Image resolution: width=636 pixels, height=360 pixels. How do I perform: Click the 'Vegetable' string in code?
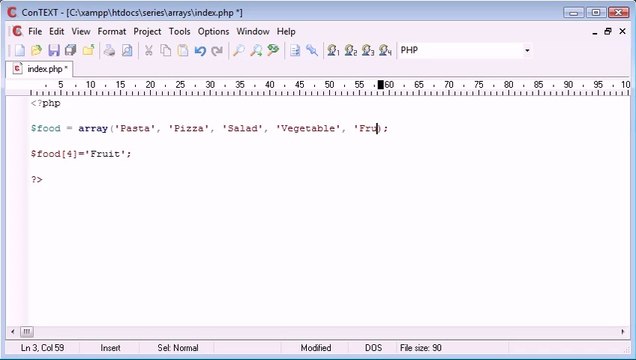click(308, 129)
